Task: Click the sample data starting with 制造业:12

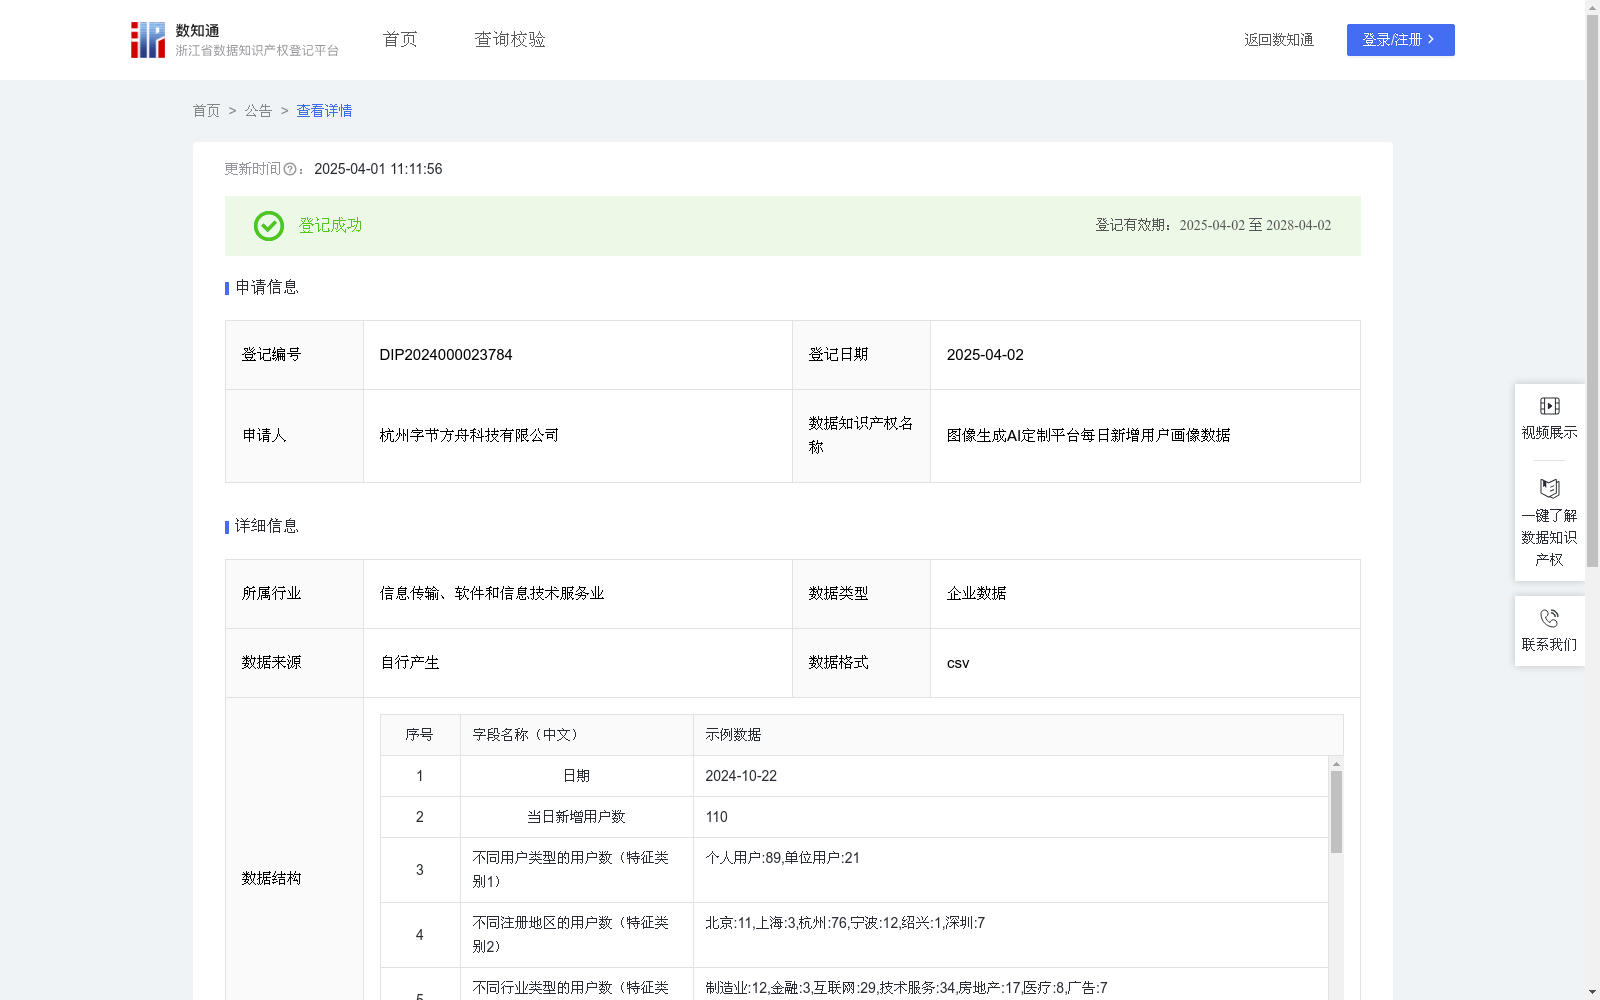Action: tap(906, 988)
